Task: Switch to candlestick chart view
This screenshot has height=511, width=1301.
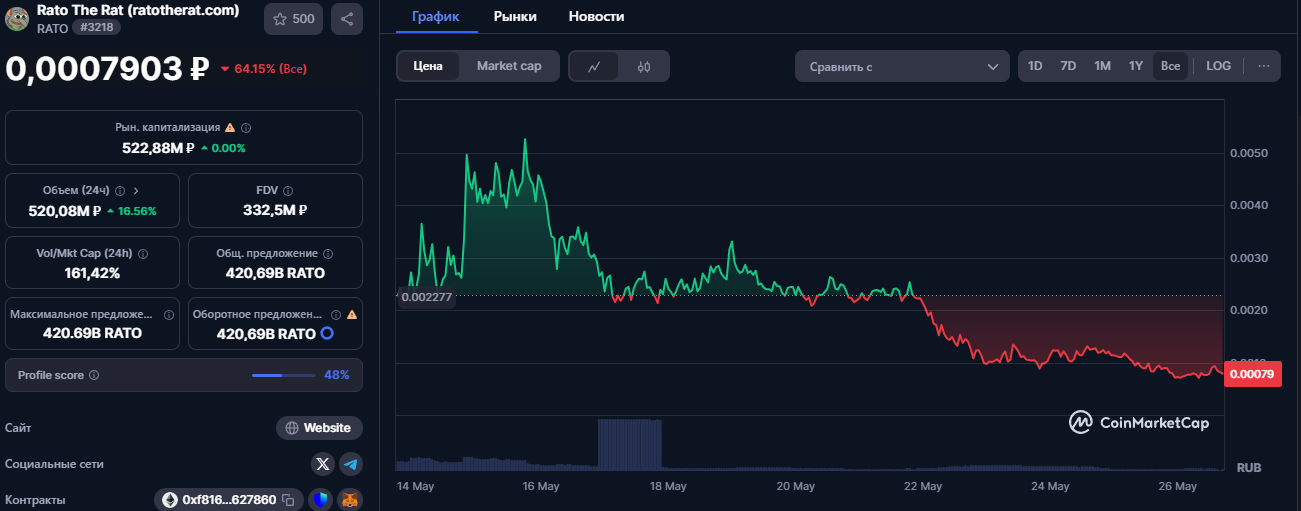Action: (x=643, y=67)
